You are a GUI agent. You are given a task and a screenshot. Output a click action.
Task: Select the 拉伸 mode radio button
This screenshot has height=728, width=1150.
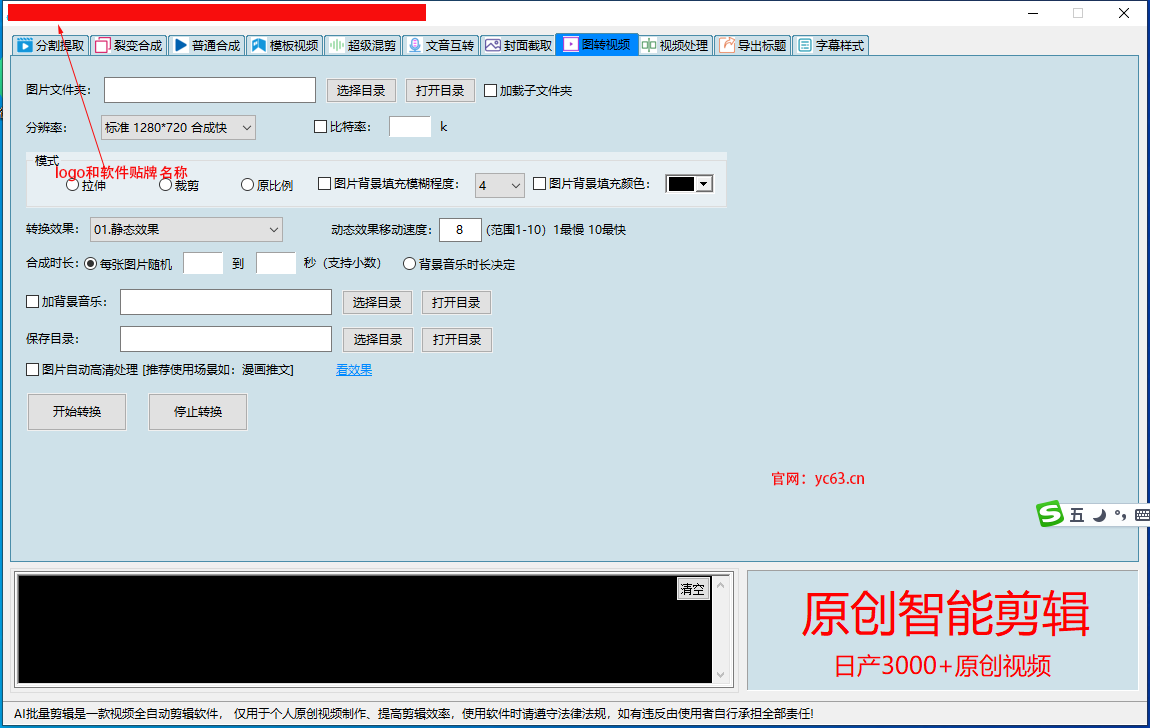(x=73, y=185)
